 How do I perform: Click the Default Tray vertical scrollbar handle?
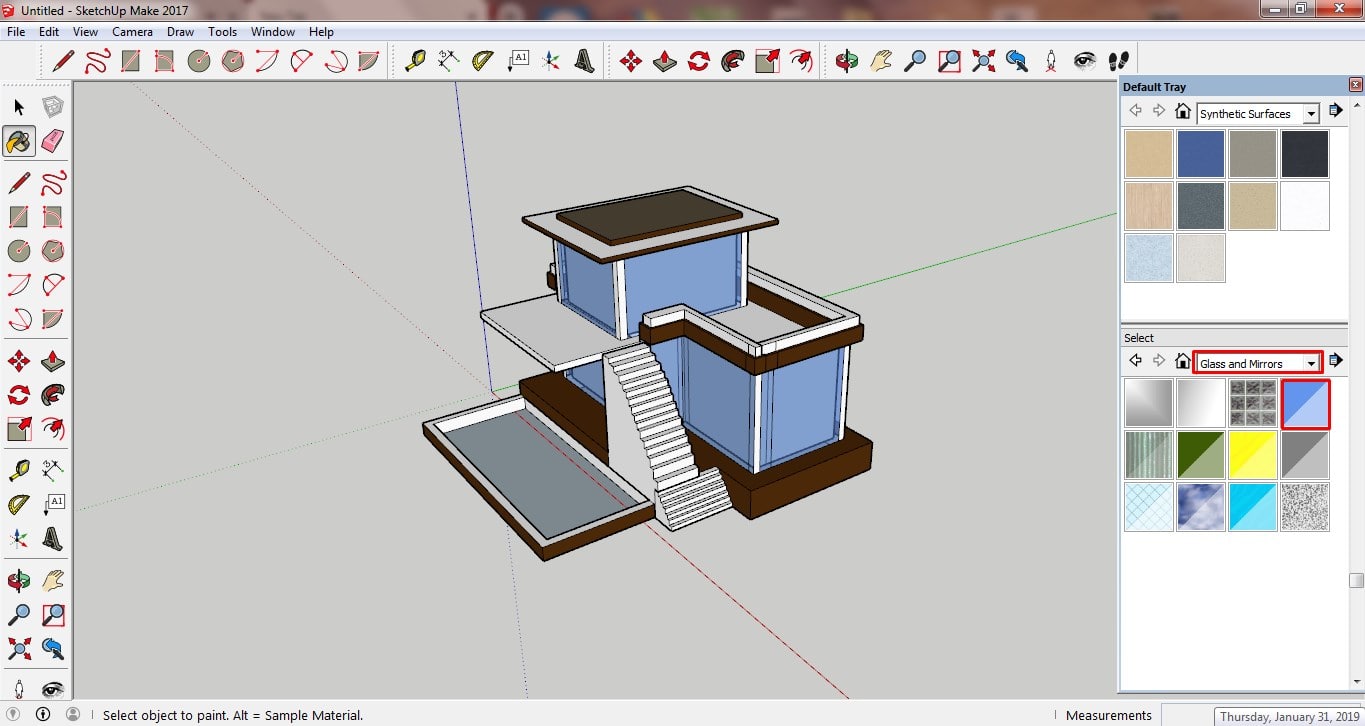1355,581
